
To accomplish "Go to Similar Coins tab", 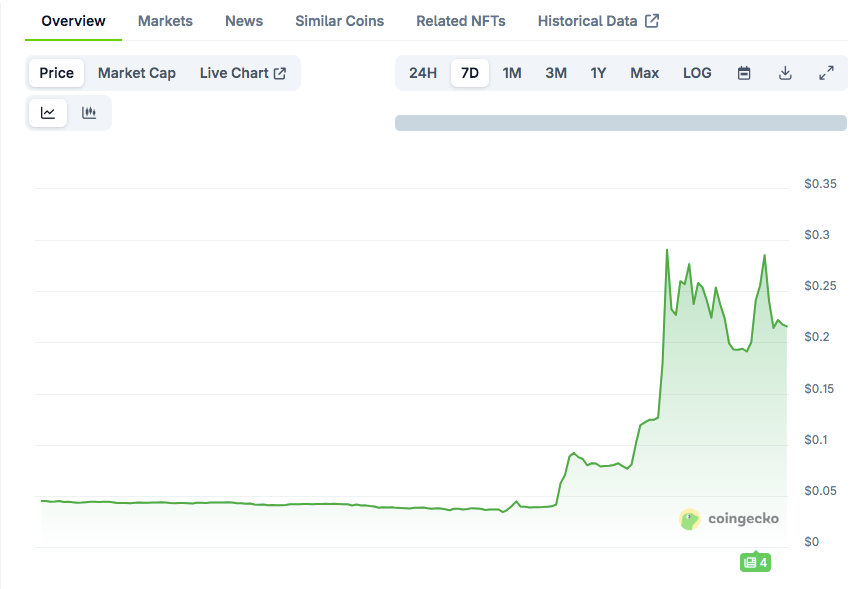I will [x=340, y=21].
